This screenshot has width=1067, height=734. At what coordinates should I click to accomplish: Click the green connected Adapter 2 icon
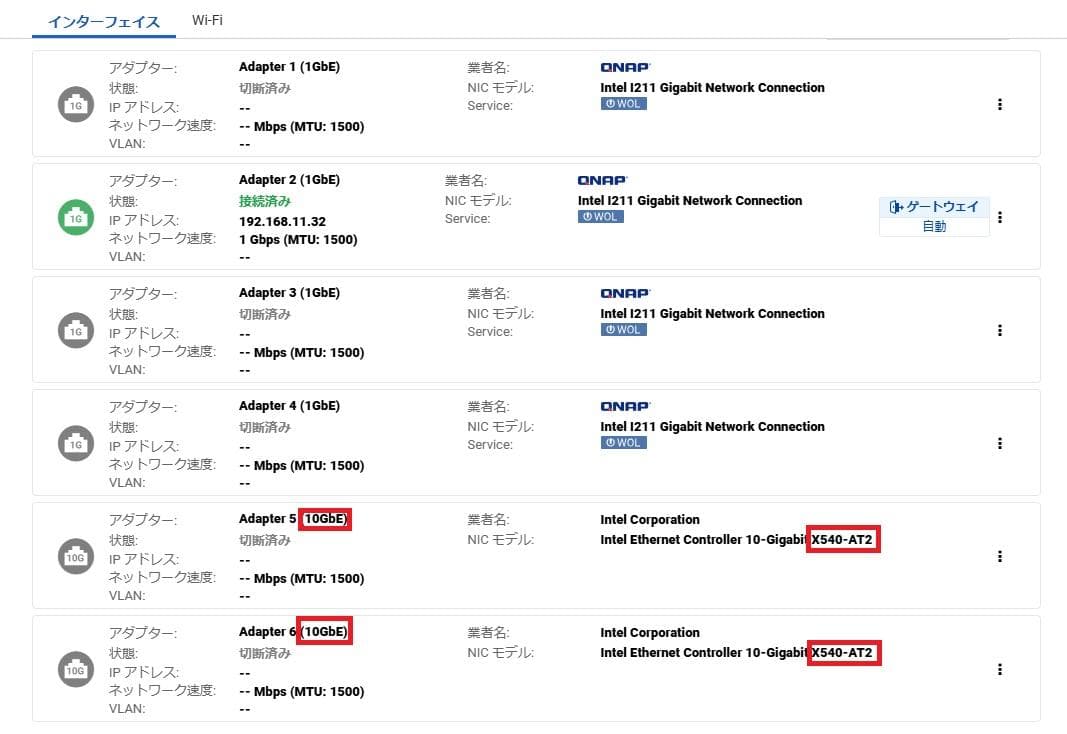75,218
